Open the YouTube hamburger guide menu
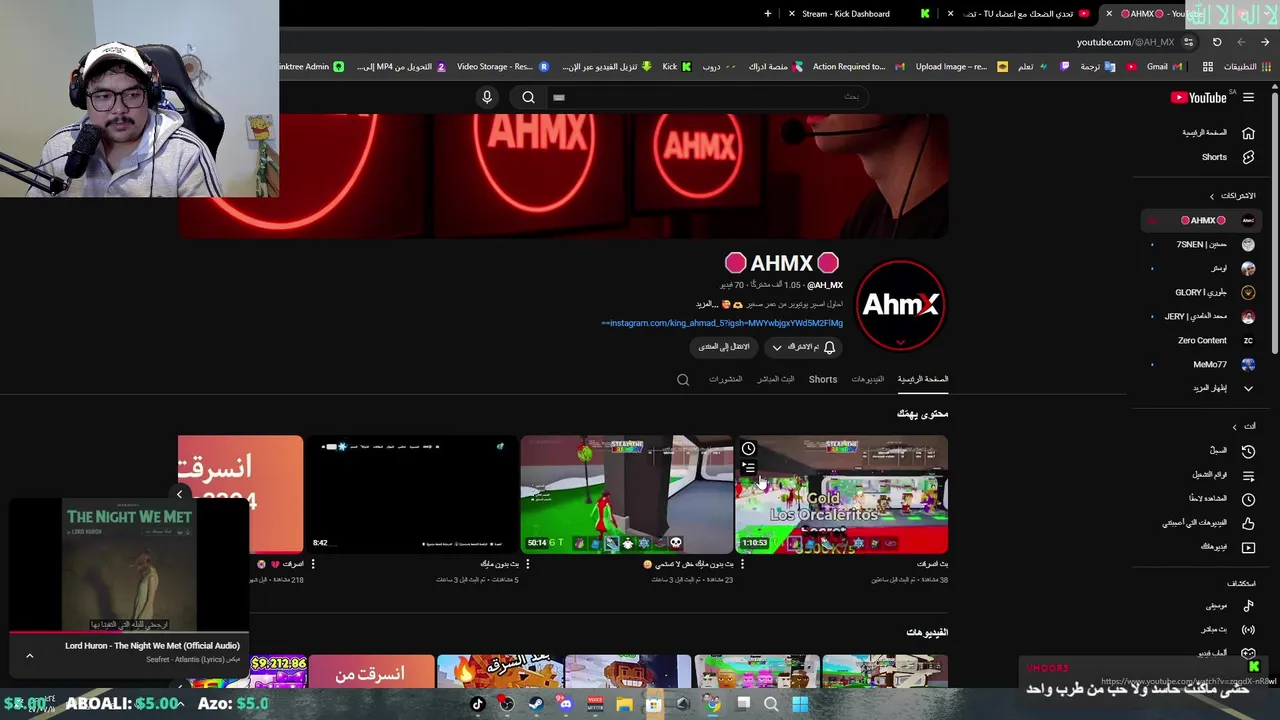The width and height of the screenshot is (1280, 720). (1248, 97)
